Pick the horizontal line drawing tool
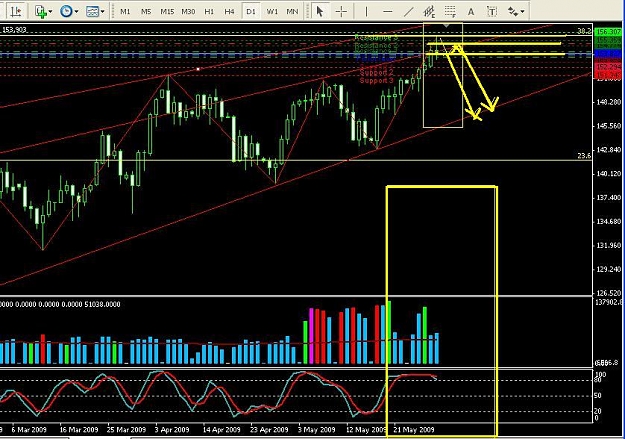This screenshot has width=625, height=439. (x=387, y=12)
